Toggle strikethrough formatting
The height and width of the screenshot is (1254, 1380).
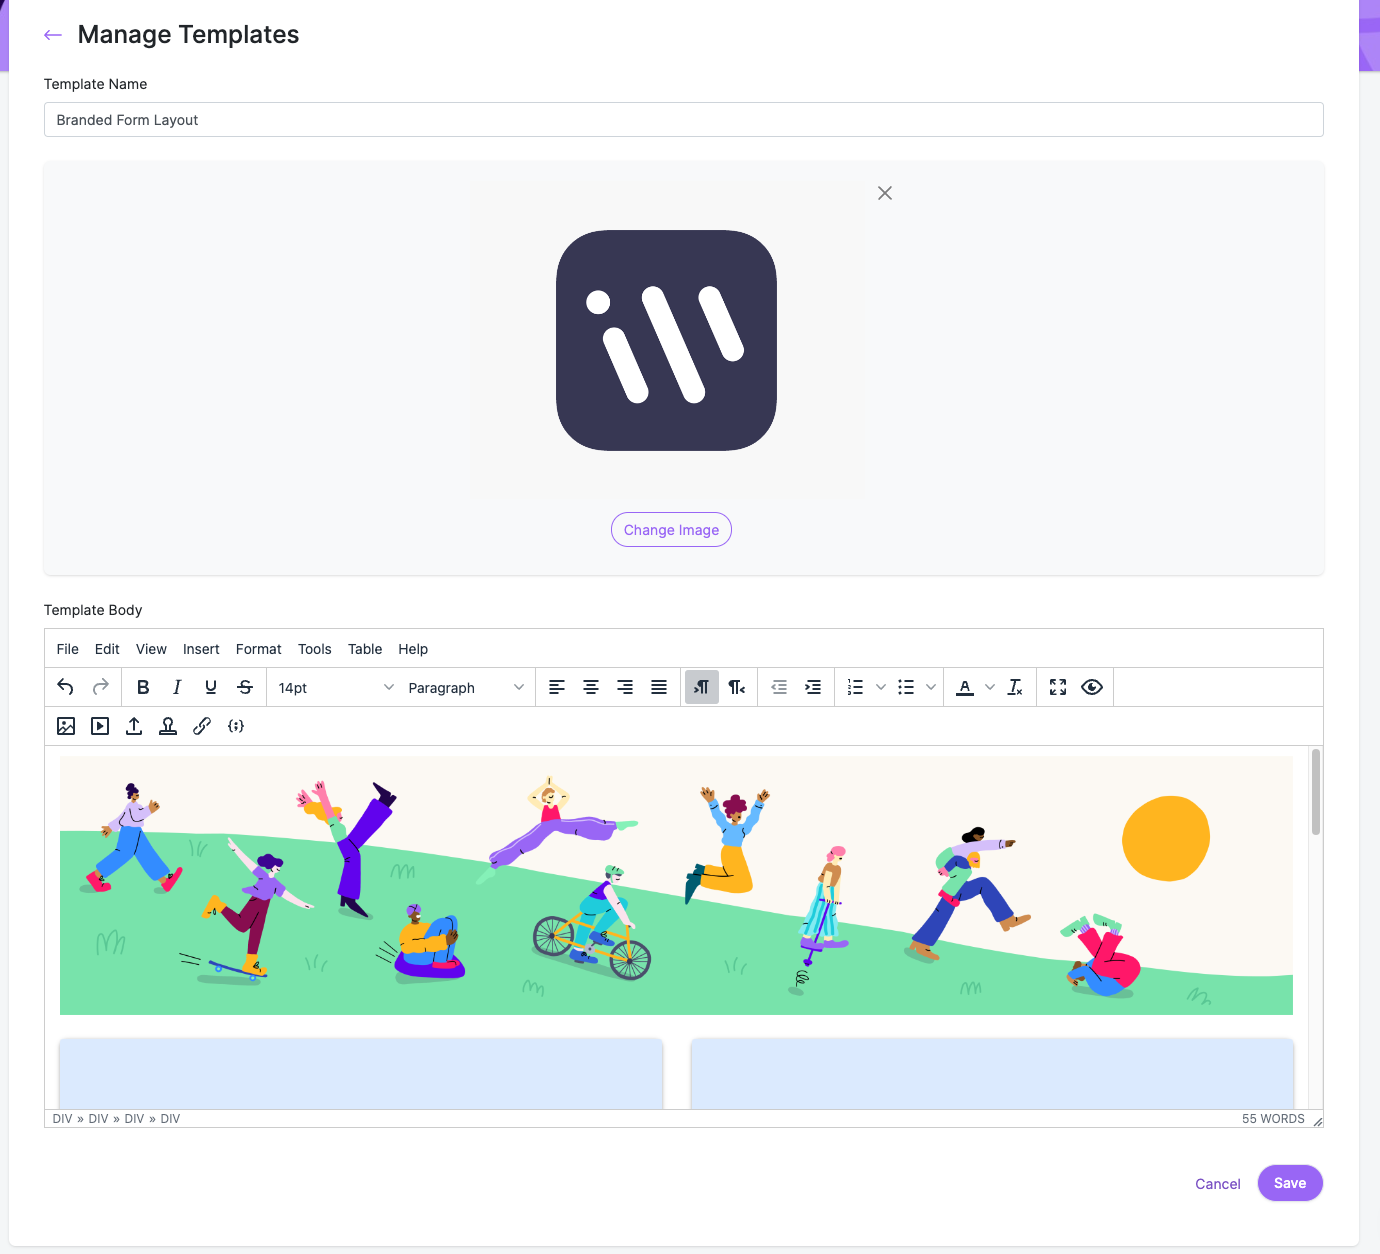click(245, 687)
